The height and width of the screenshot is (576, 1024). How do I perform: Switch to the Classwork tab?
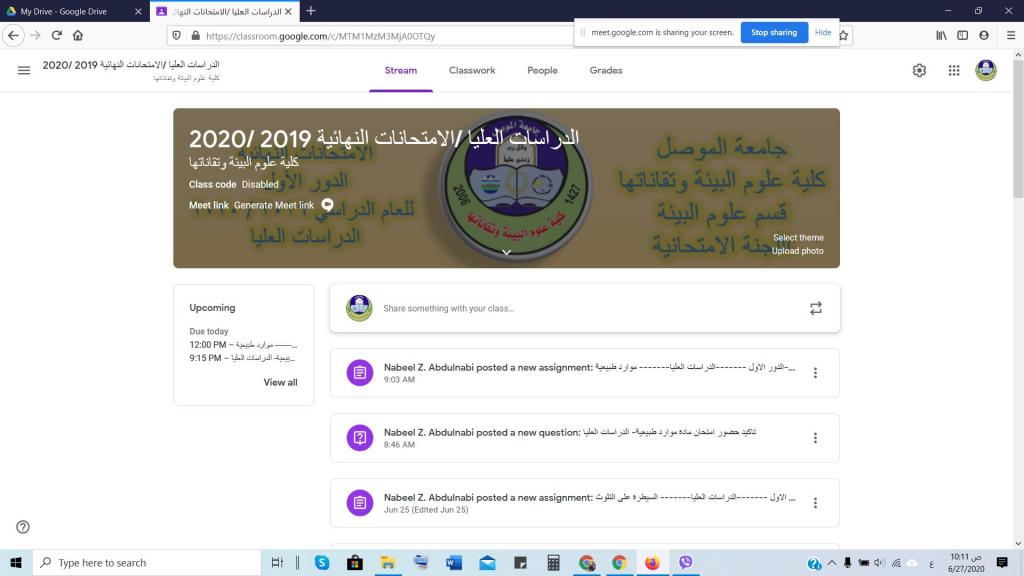[x=472, y=70]
